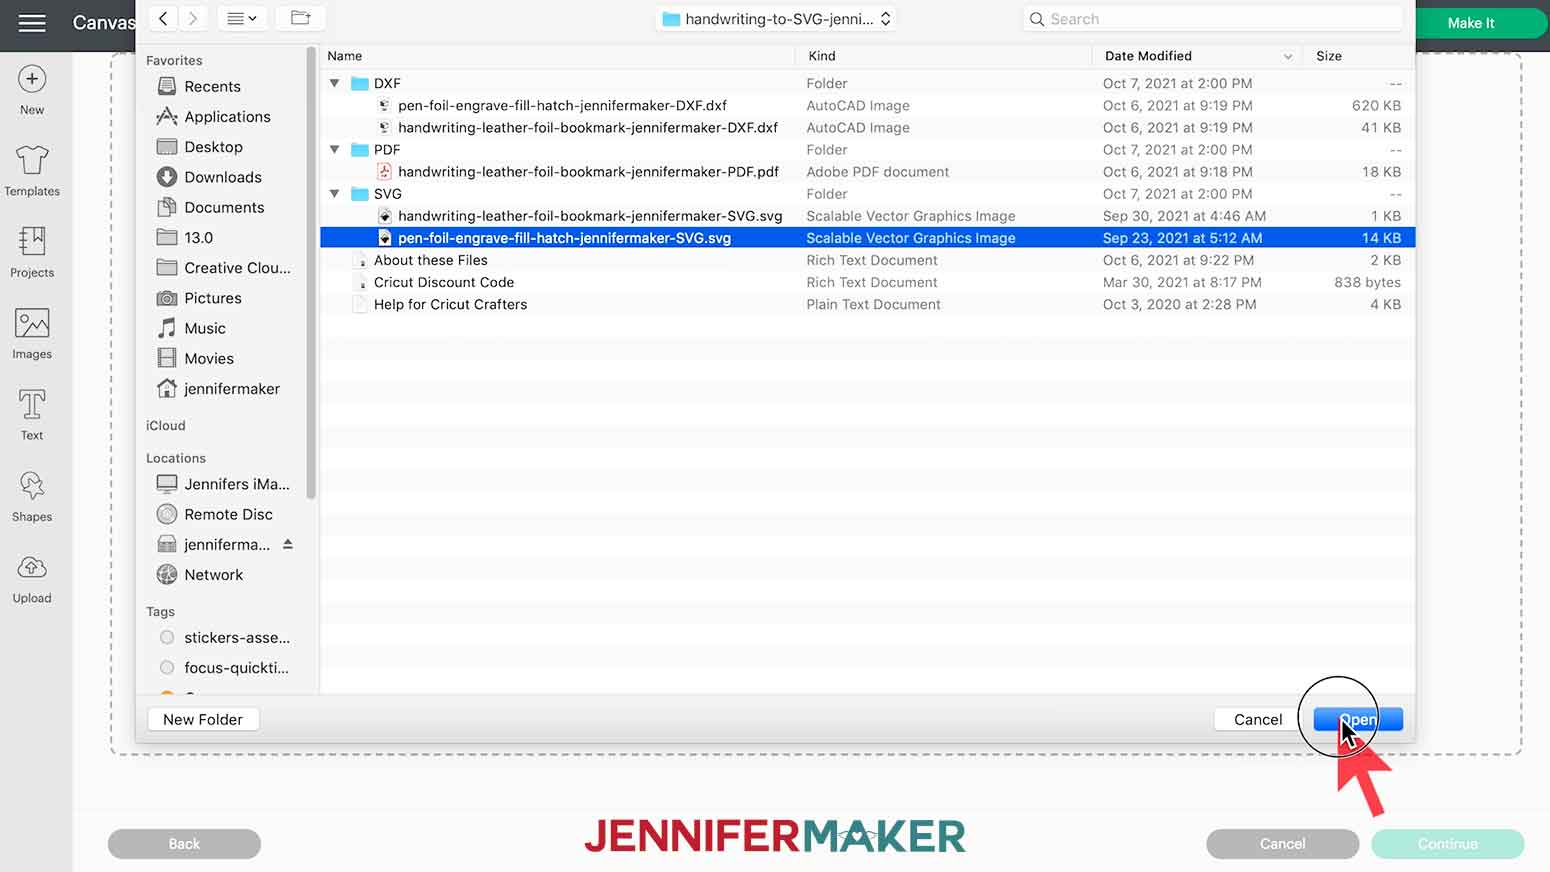Click the Upload icon in sidebar
Screen dimensions: 1550x872
pos(32,579)
